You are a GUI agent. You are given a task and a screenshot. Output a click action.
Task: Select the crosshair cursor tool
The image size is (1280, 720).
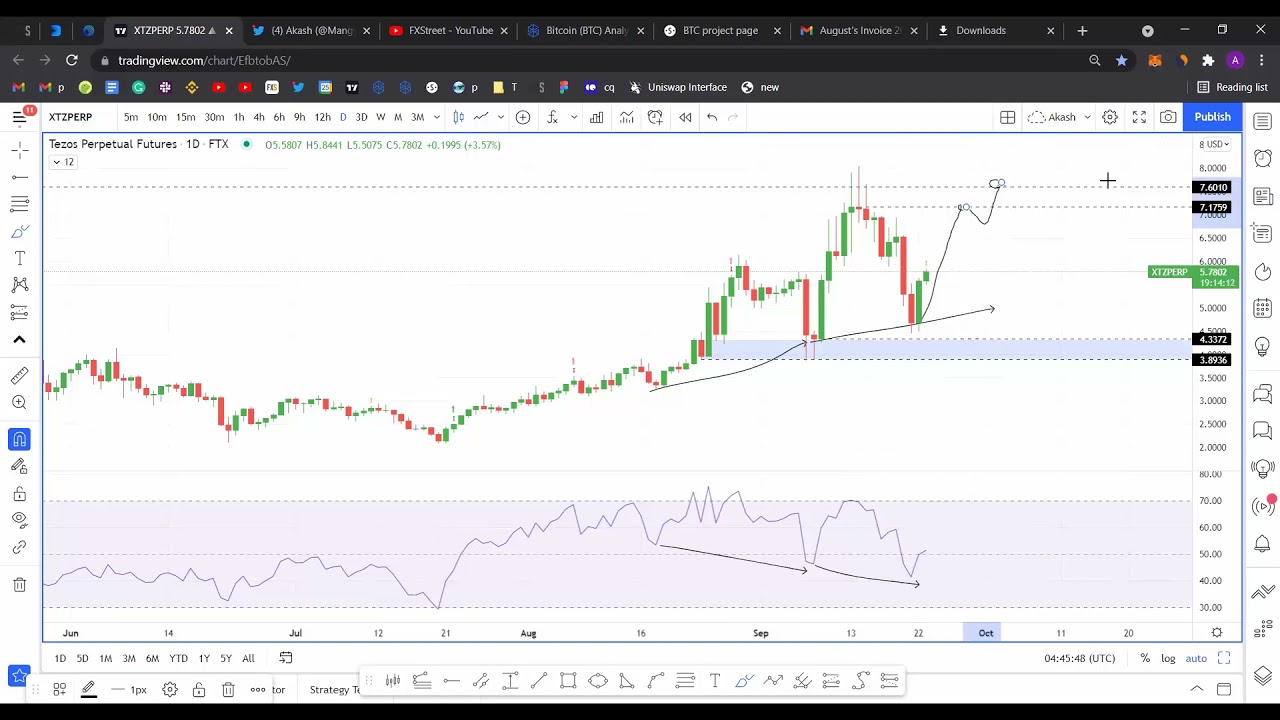coord(19,150)
